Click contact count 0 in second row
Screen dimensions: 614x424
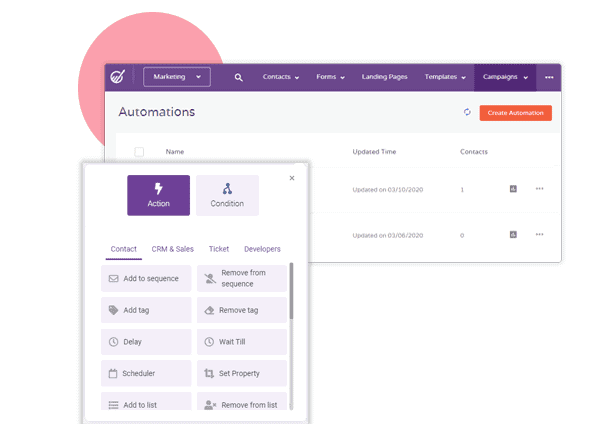(462, 235)
